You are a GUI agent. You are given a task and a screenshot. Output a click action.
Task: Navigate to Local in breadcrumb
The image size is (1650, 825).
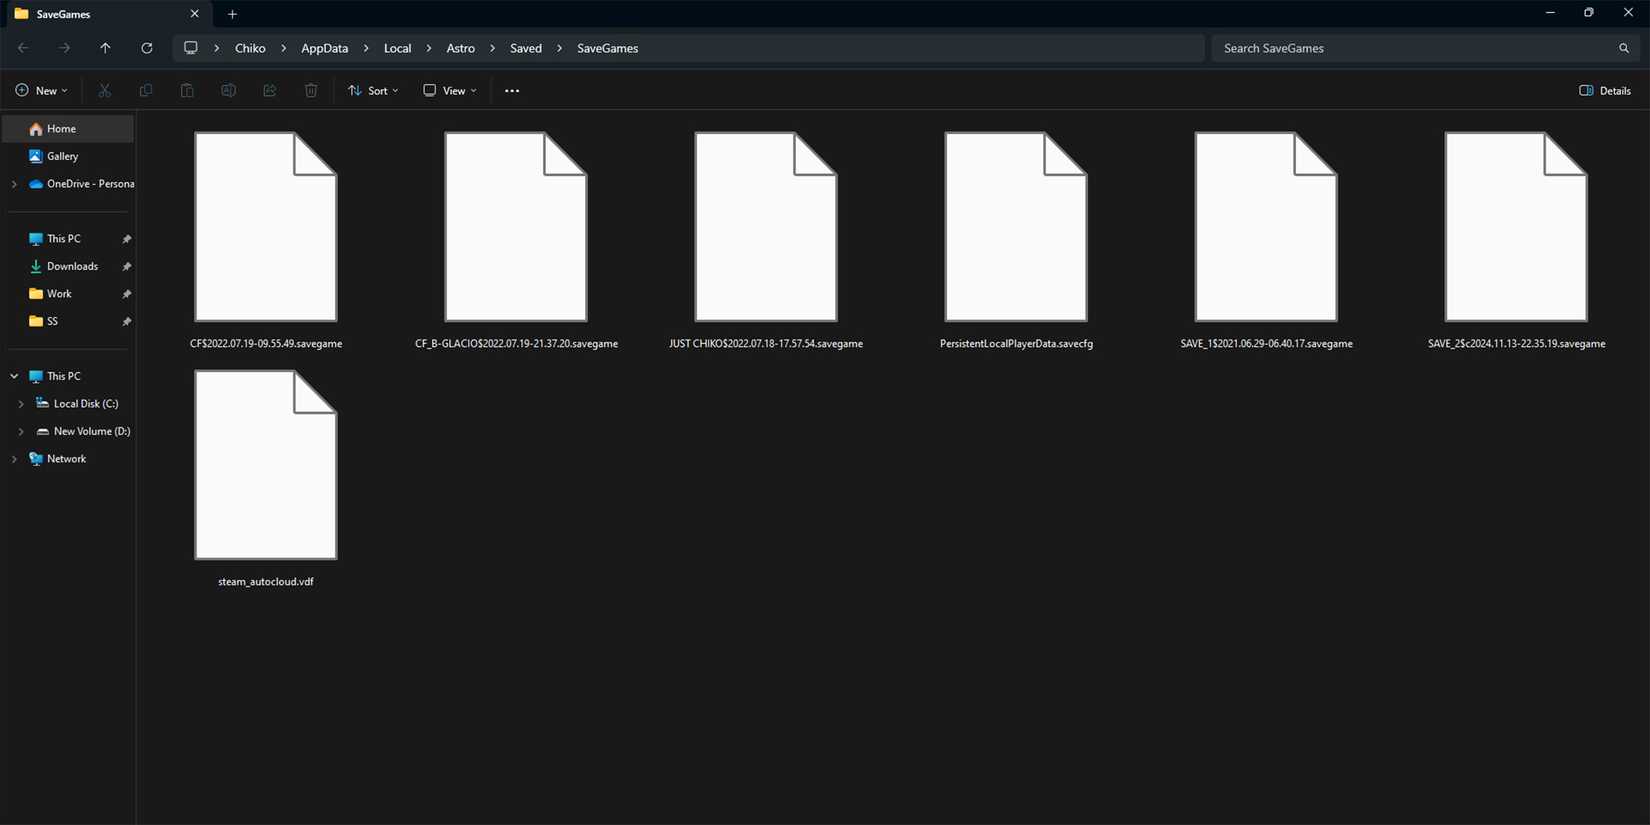[x=397, y=48]
